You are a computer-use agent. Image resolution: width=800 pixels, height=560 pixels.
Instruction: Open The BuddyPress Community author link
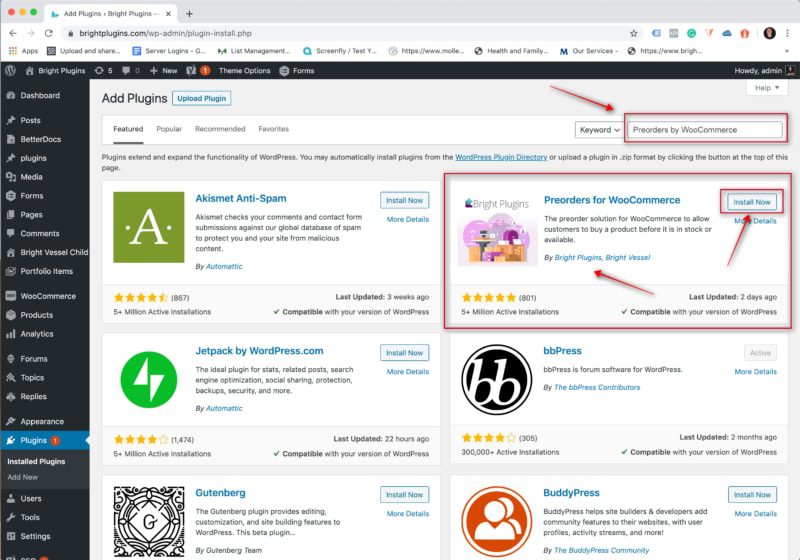pyautogui.click(x=602, y=550)
